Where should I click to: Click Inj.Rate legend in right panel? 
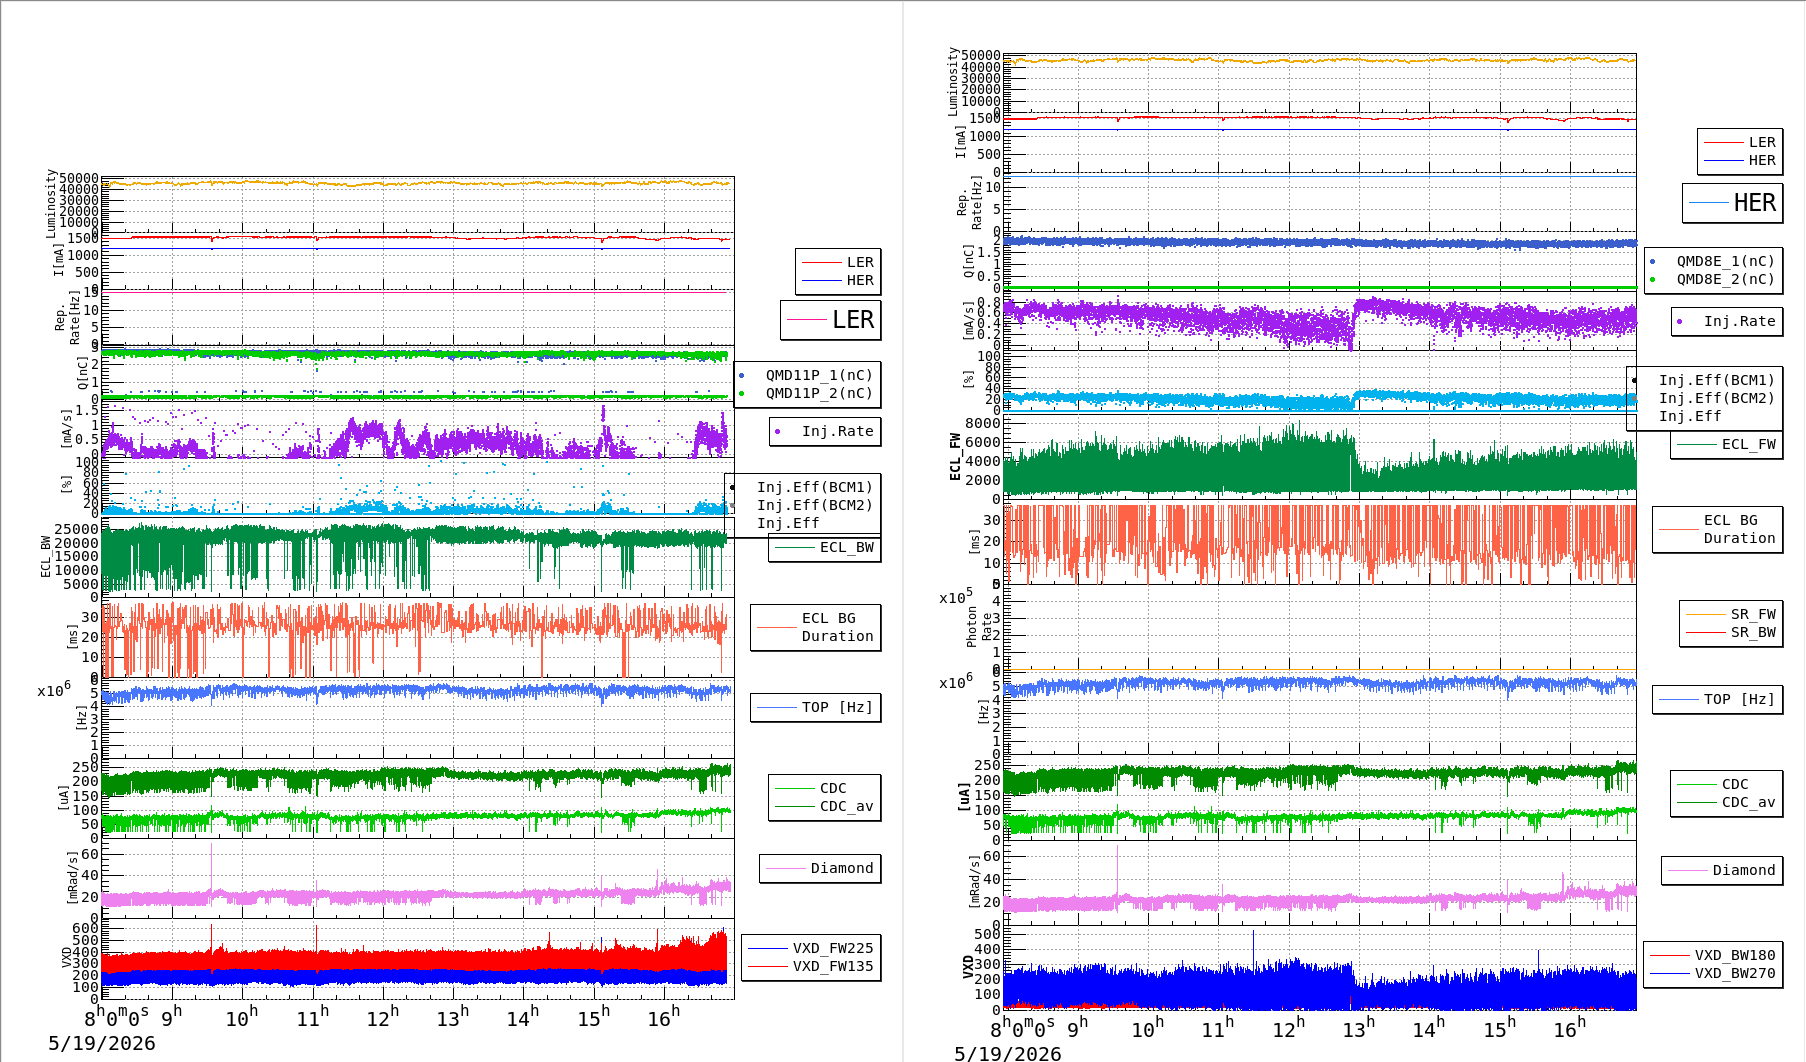pyautogui.click(x=1727, y=321)
